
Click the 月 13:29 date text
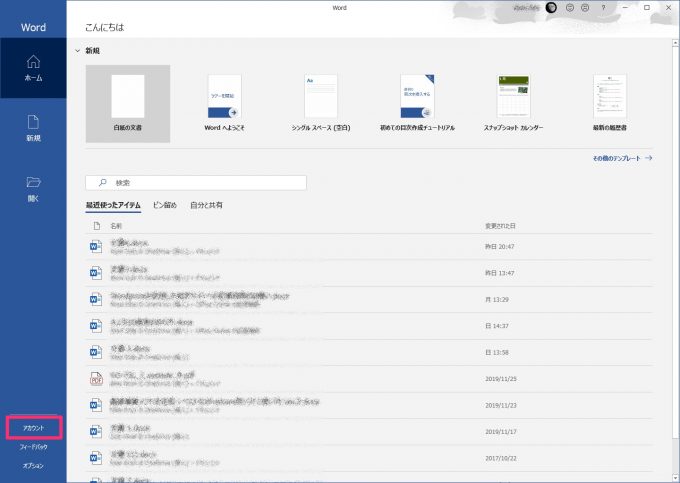pos(497,299)
